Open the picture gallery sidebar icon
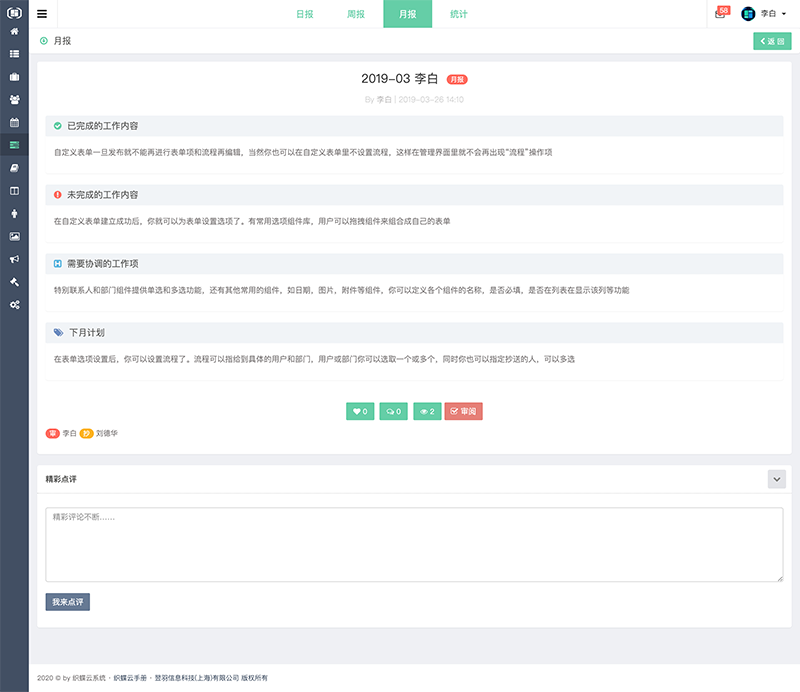This screenshot has height=692, width=800. point(14,236)
